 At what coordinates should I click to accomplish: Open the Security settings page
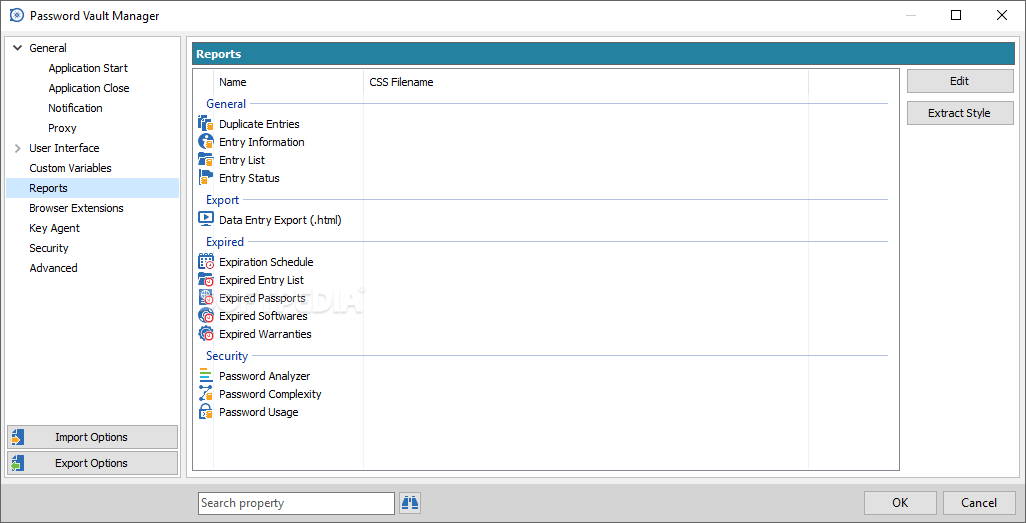pyautogui.click(x=49, y=248)
